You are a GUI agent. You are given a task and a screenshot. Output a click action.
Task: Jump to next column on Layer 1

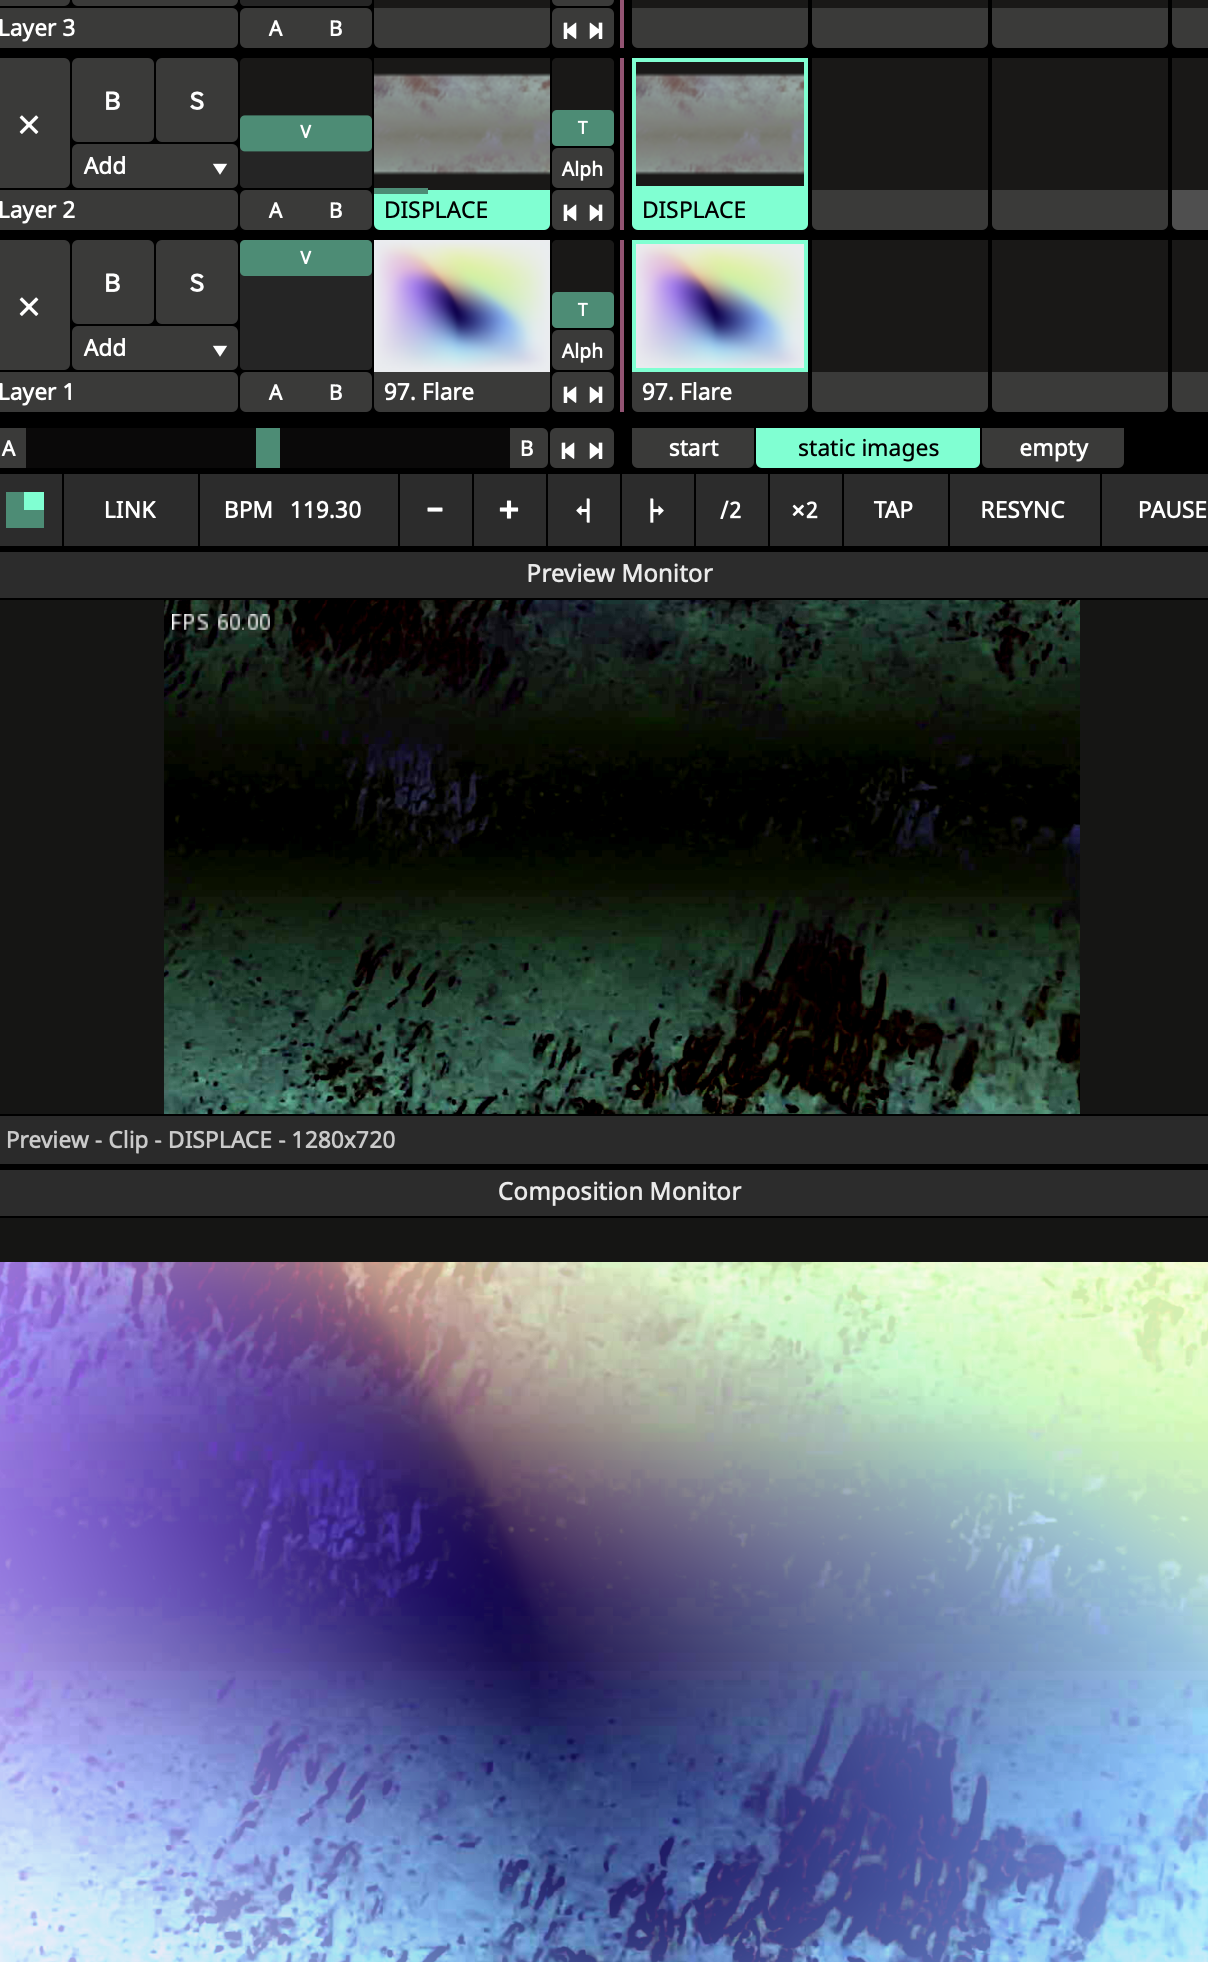[596, 394]
